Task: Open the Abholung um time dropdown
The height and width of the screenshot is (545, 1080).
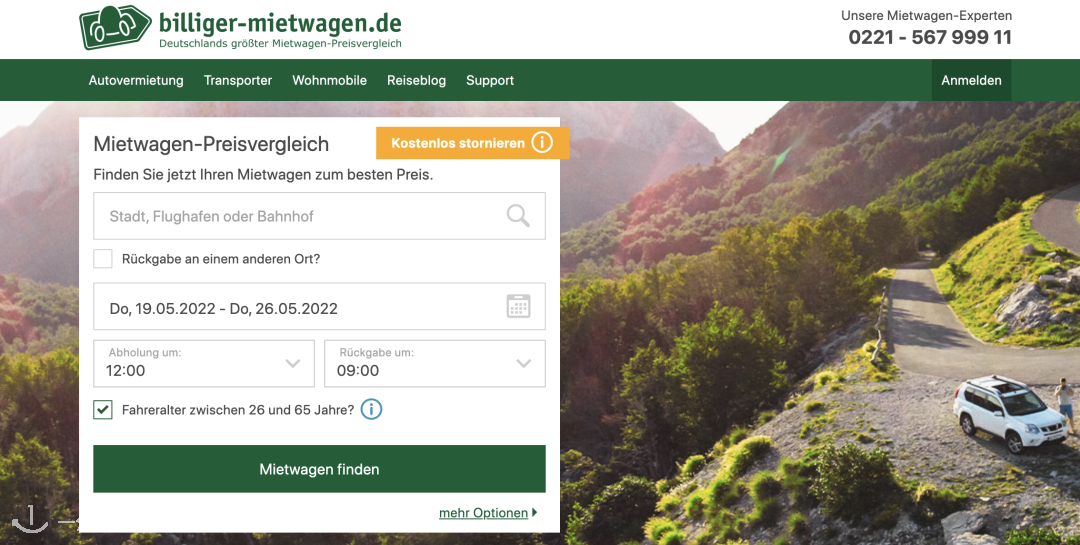Action: 204,363
